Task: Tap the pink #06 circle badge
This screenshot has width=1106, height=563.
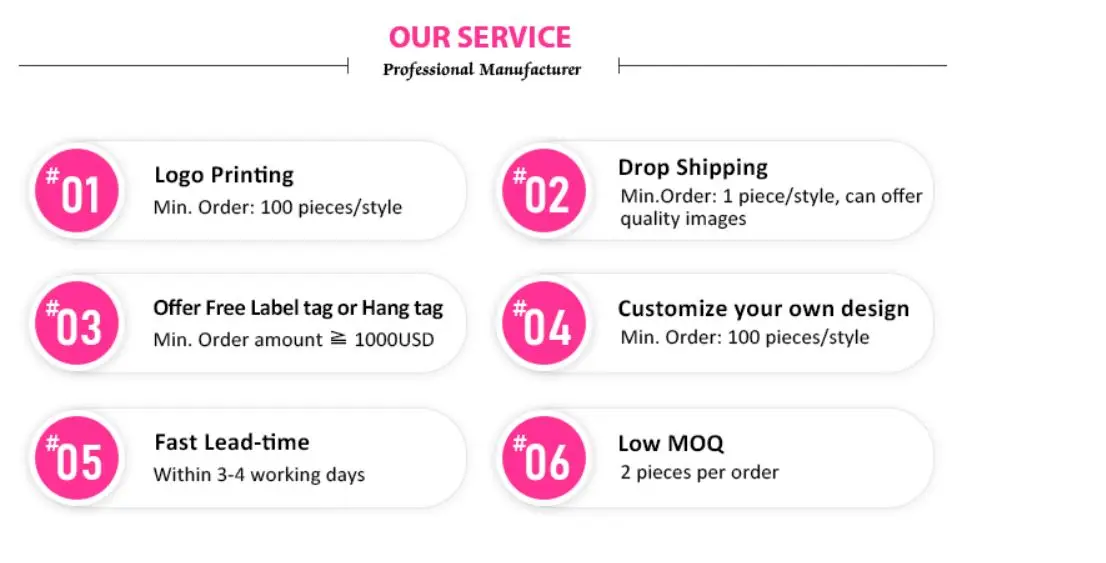Action: [542, 458]
